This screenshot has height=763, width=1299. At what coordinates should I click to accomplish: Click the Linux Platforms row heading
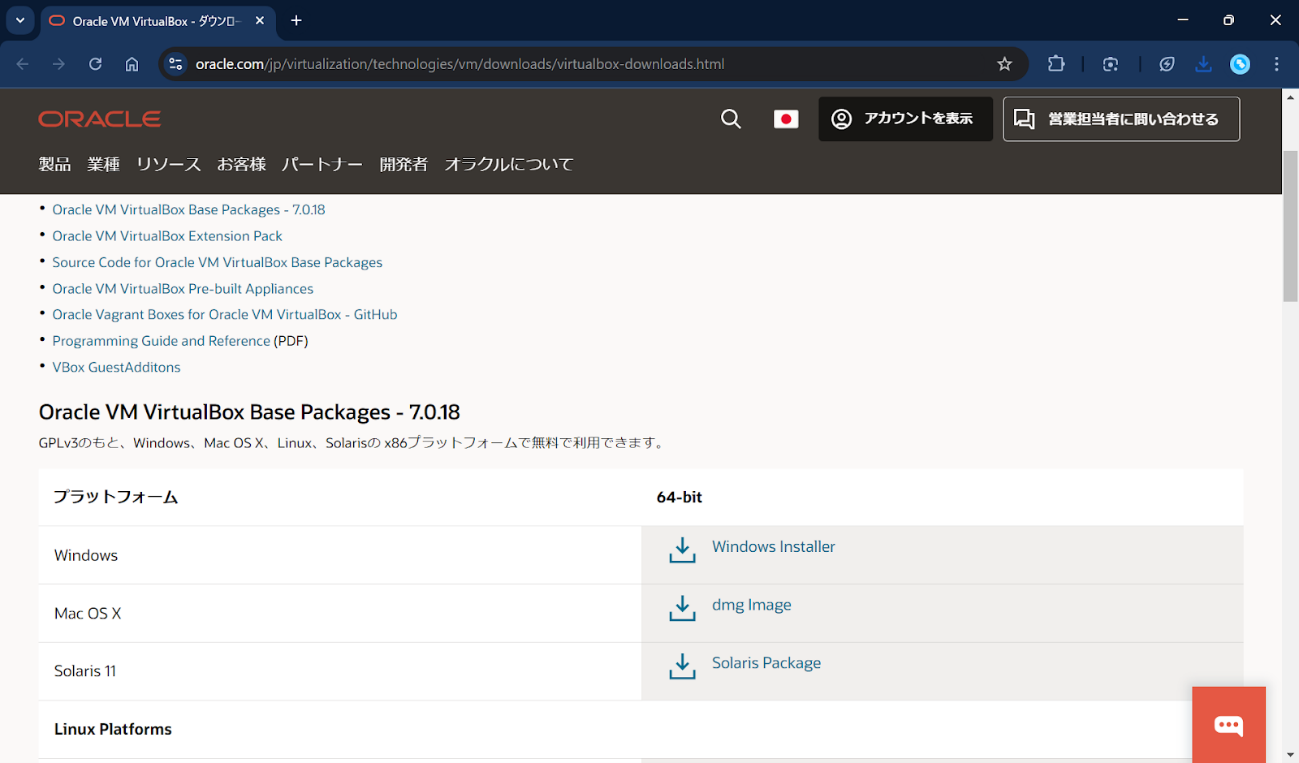tap(113, 729)
